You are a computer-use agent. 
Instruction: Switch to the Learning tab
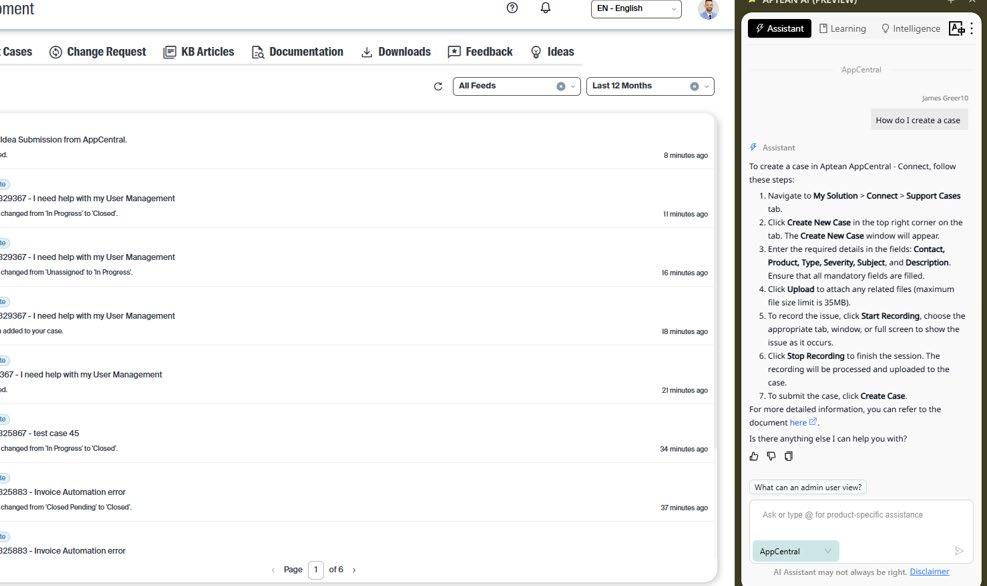tap(842, 28)
